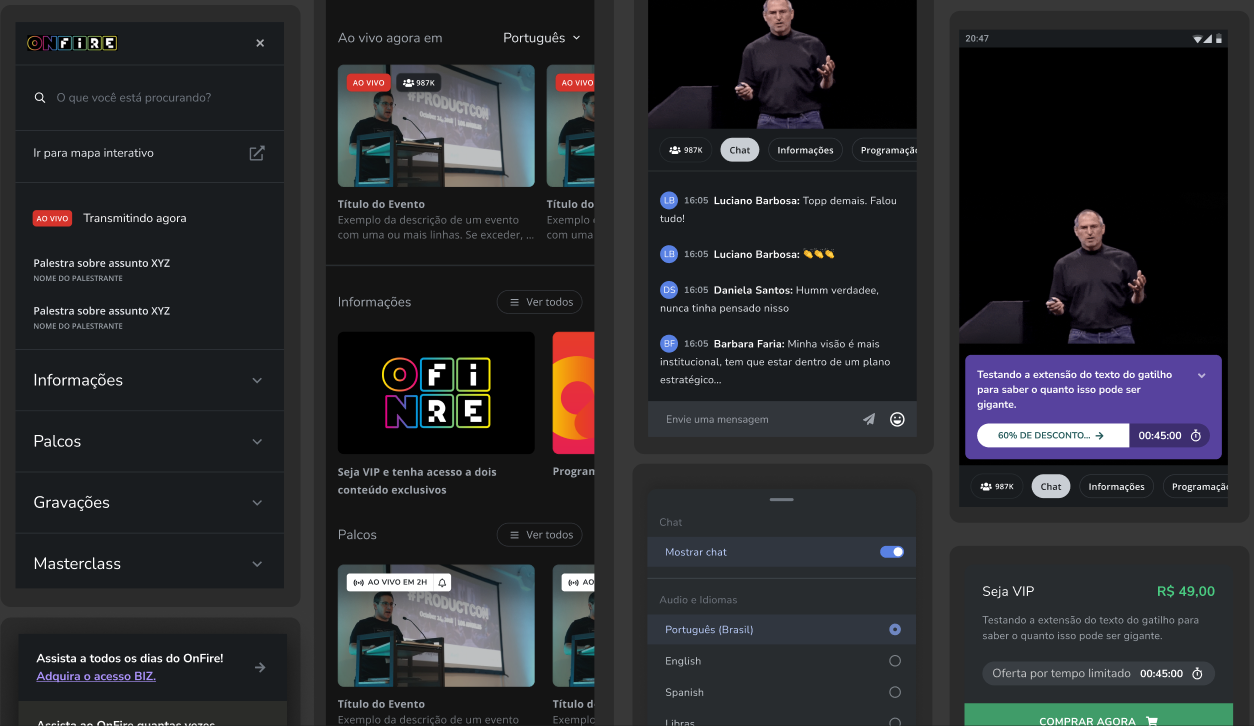Expand the Informações menu section
Image resolution: width=1254 pixels, height=726 pixels.
coord(150,380)
